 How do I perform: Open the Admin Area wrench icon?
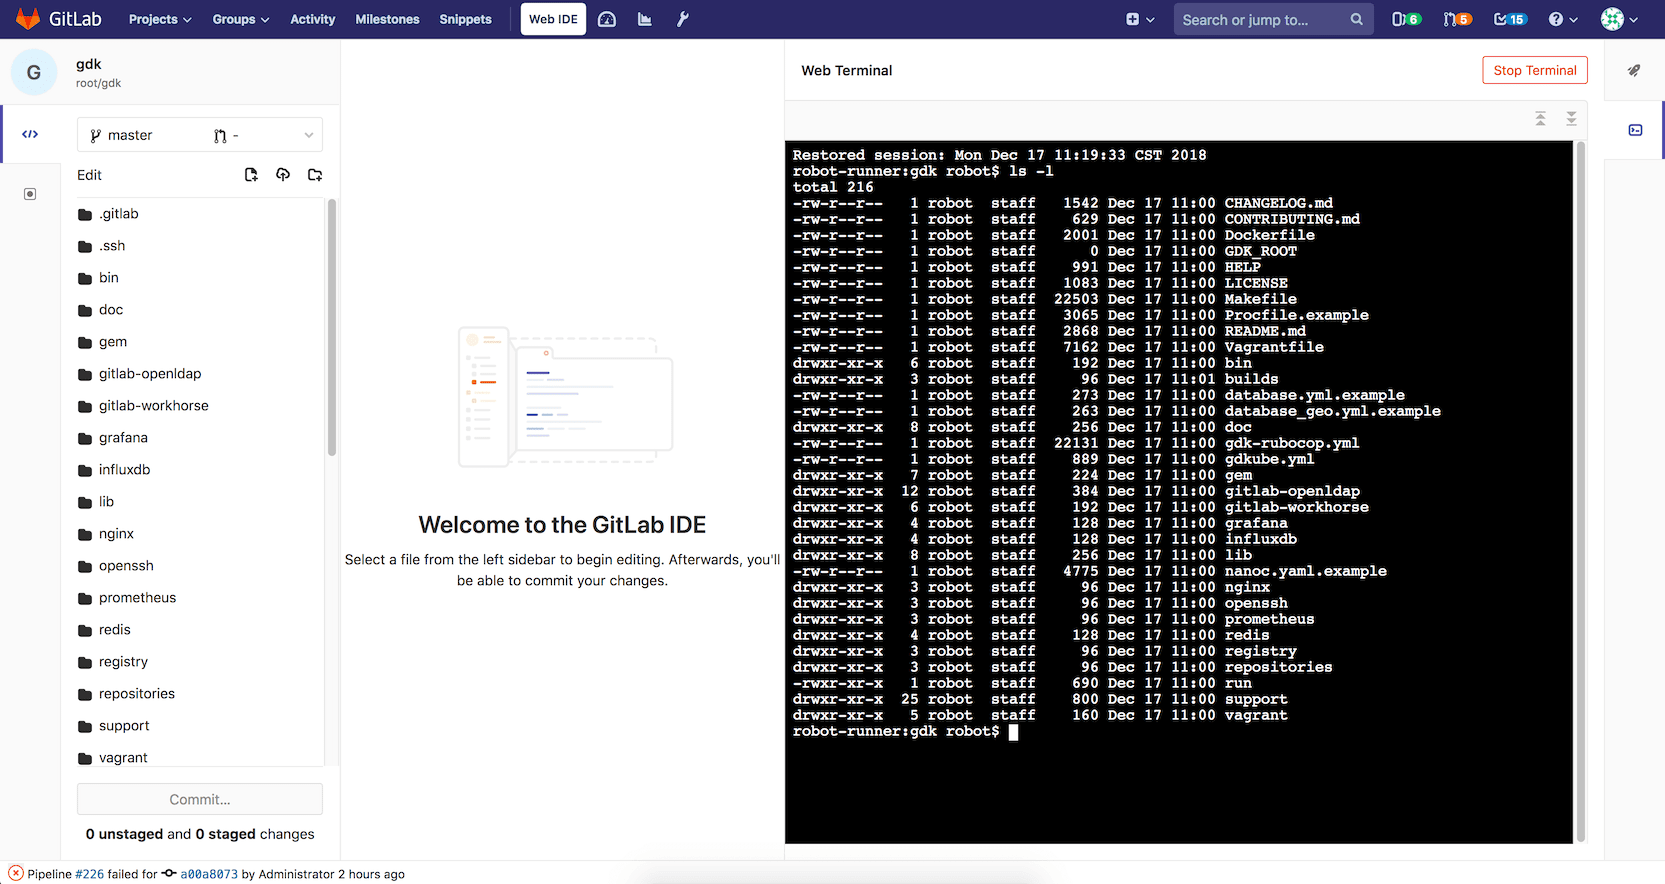coord(683,19)
